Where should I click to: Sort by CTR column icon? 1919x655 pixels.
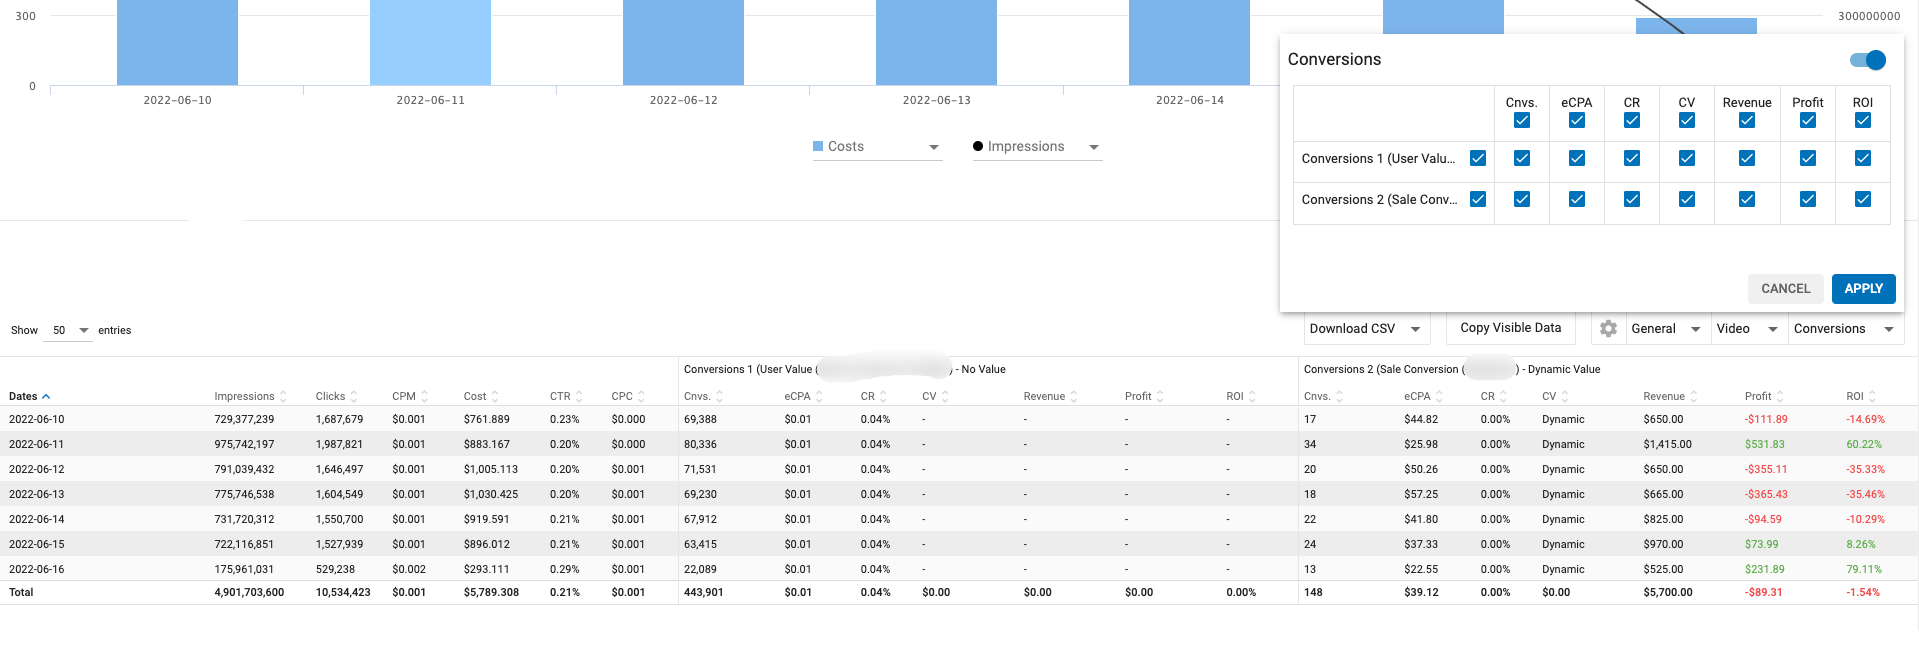[x=579, y=397]
